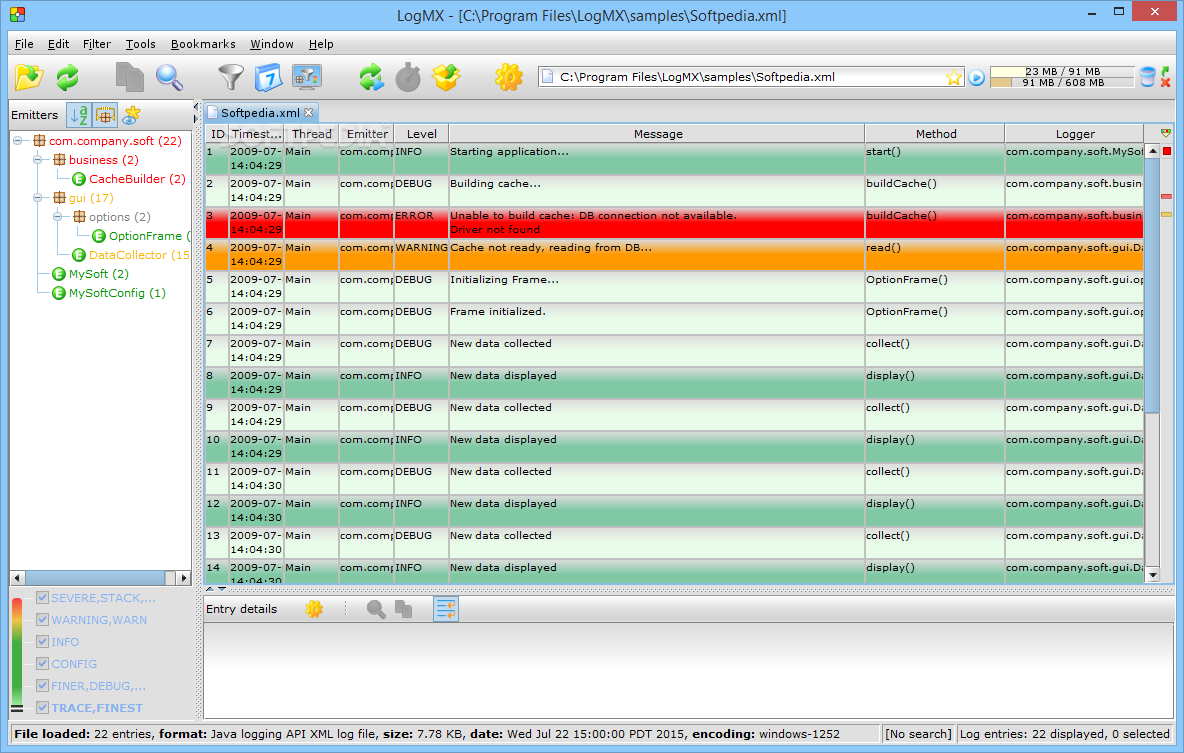This screenshot has width=1184, height=753.
Task: Select the 'Unable to build cache' error row
Action: pos(674,223)
